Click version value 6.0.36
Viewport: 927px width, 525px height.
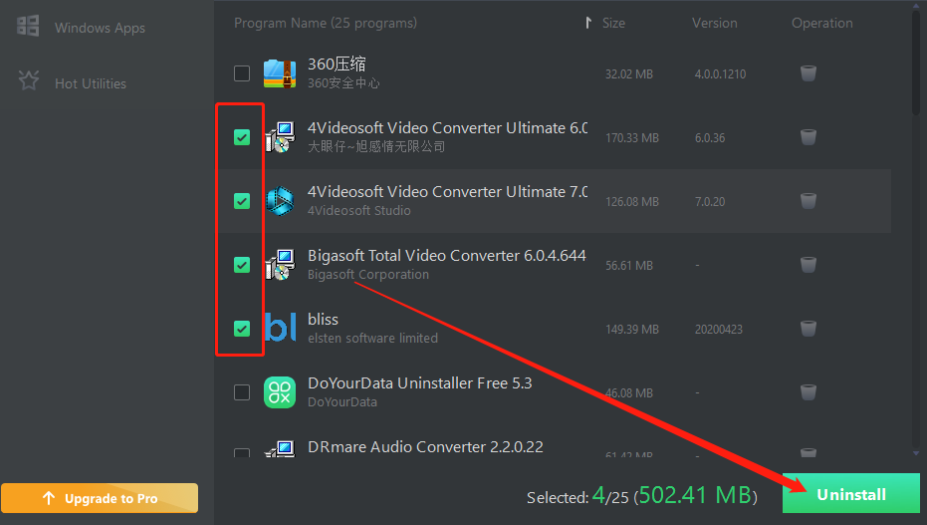709,138
